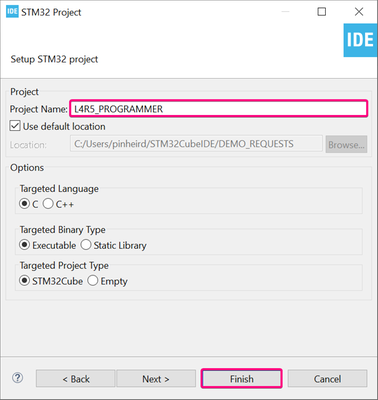Click the Targeted Binary Type label

click(62, 230)
